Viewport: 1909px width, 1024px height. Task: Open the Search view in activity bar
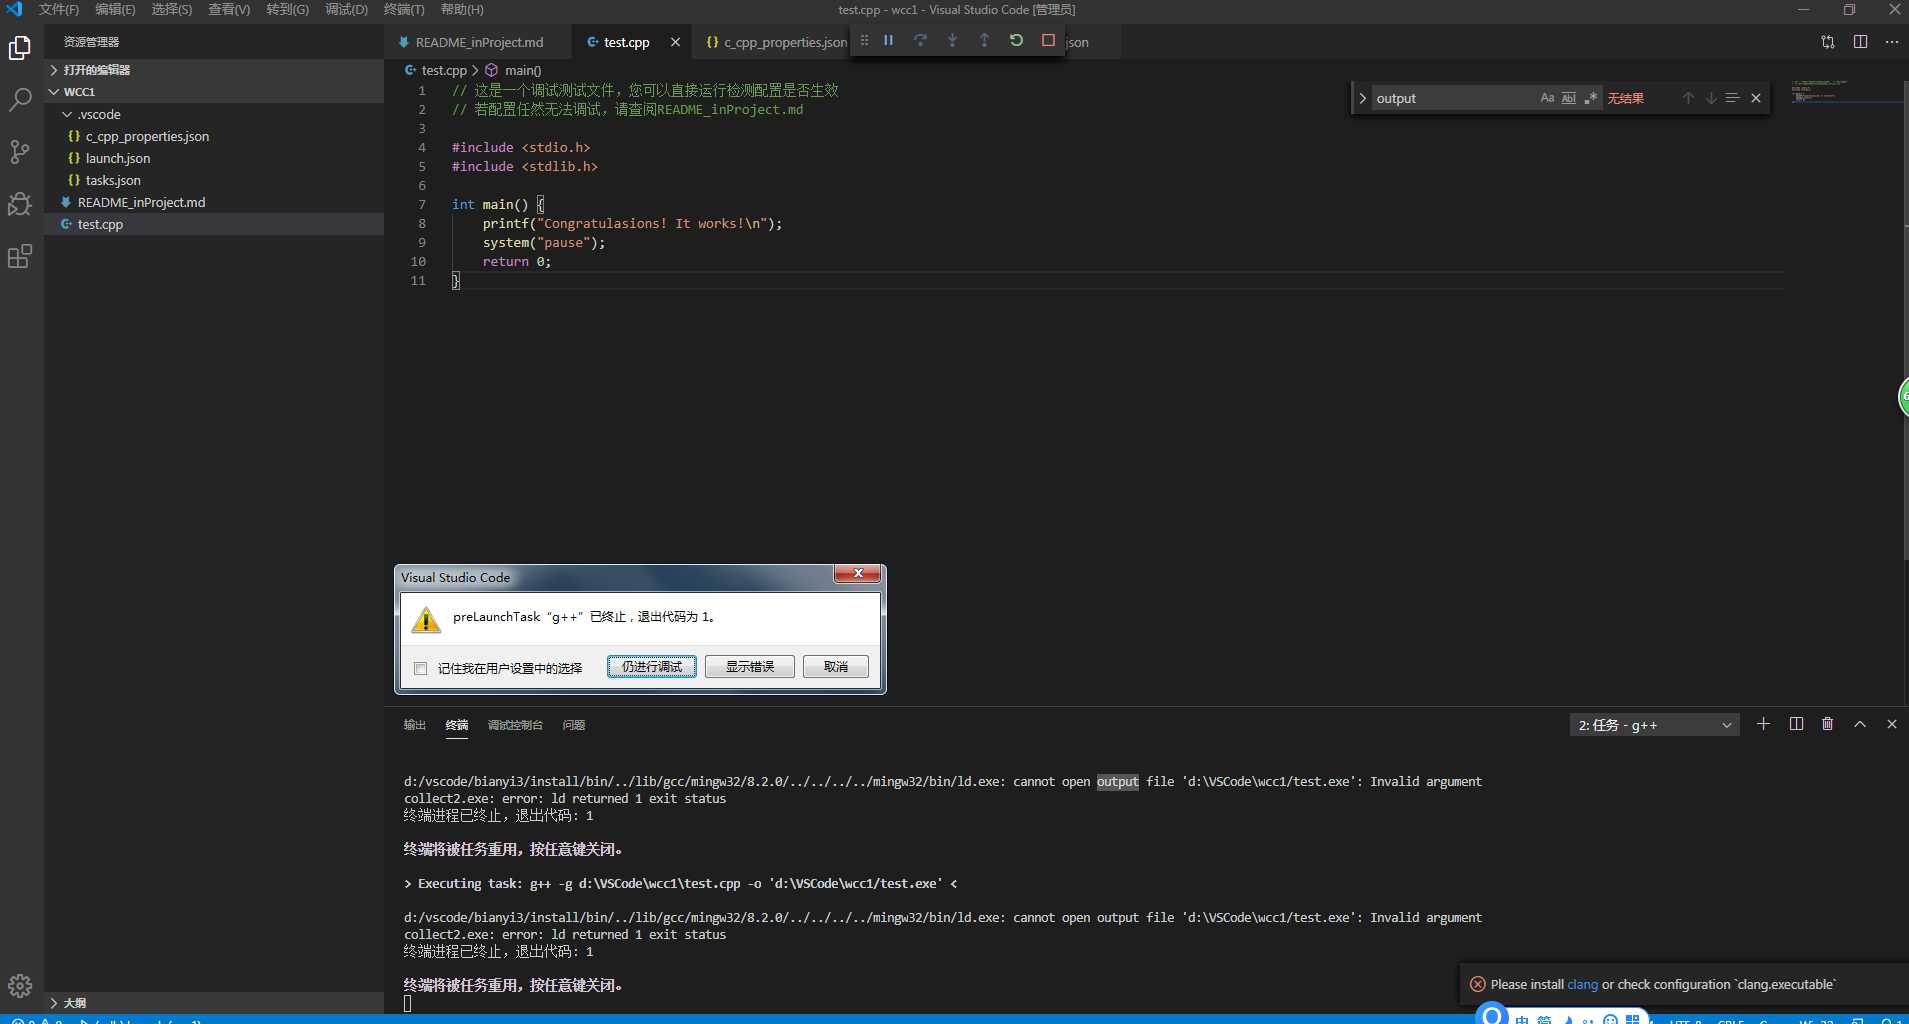pos(20,99)
